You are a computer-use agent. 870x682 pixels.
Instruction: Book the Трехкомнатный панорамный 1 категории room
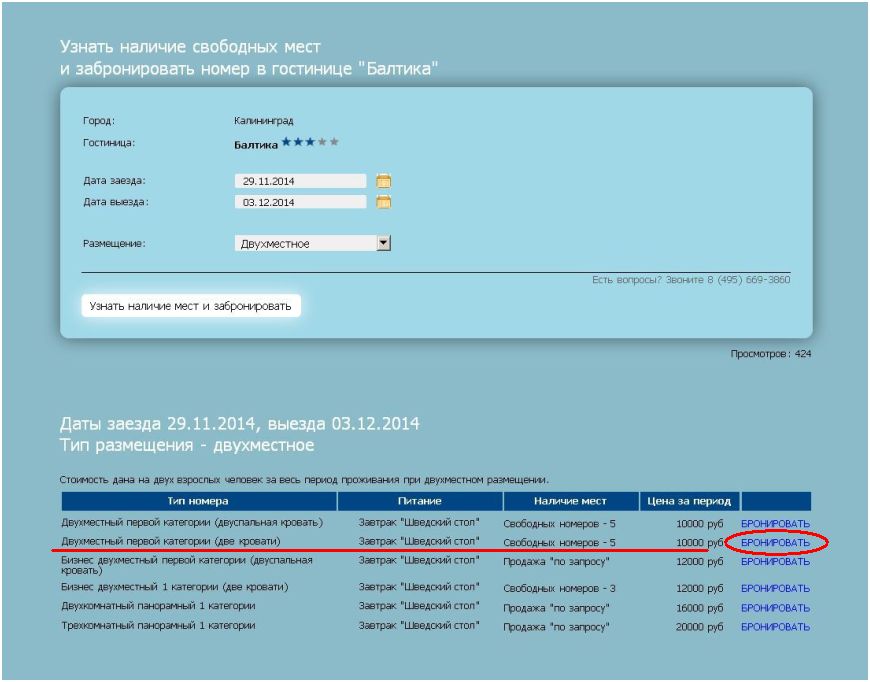pos(775,627)
